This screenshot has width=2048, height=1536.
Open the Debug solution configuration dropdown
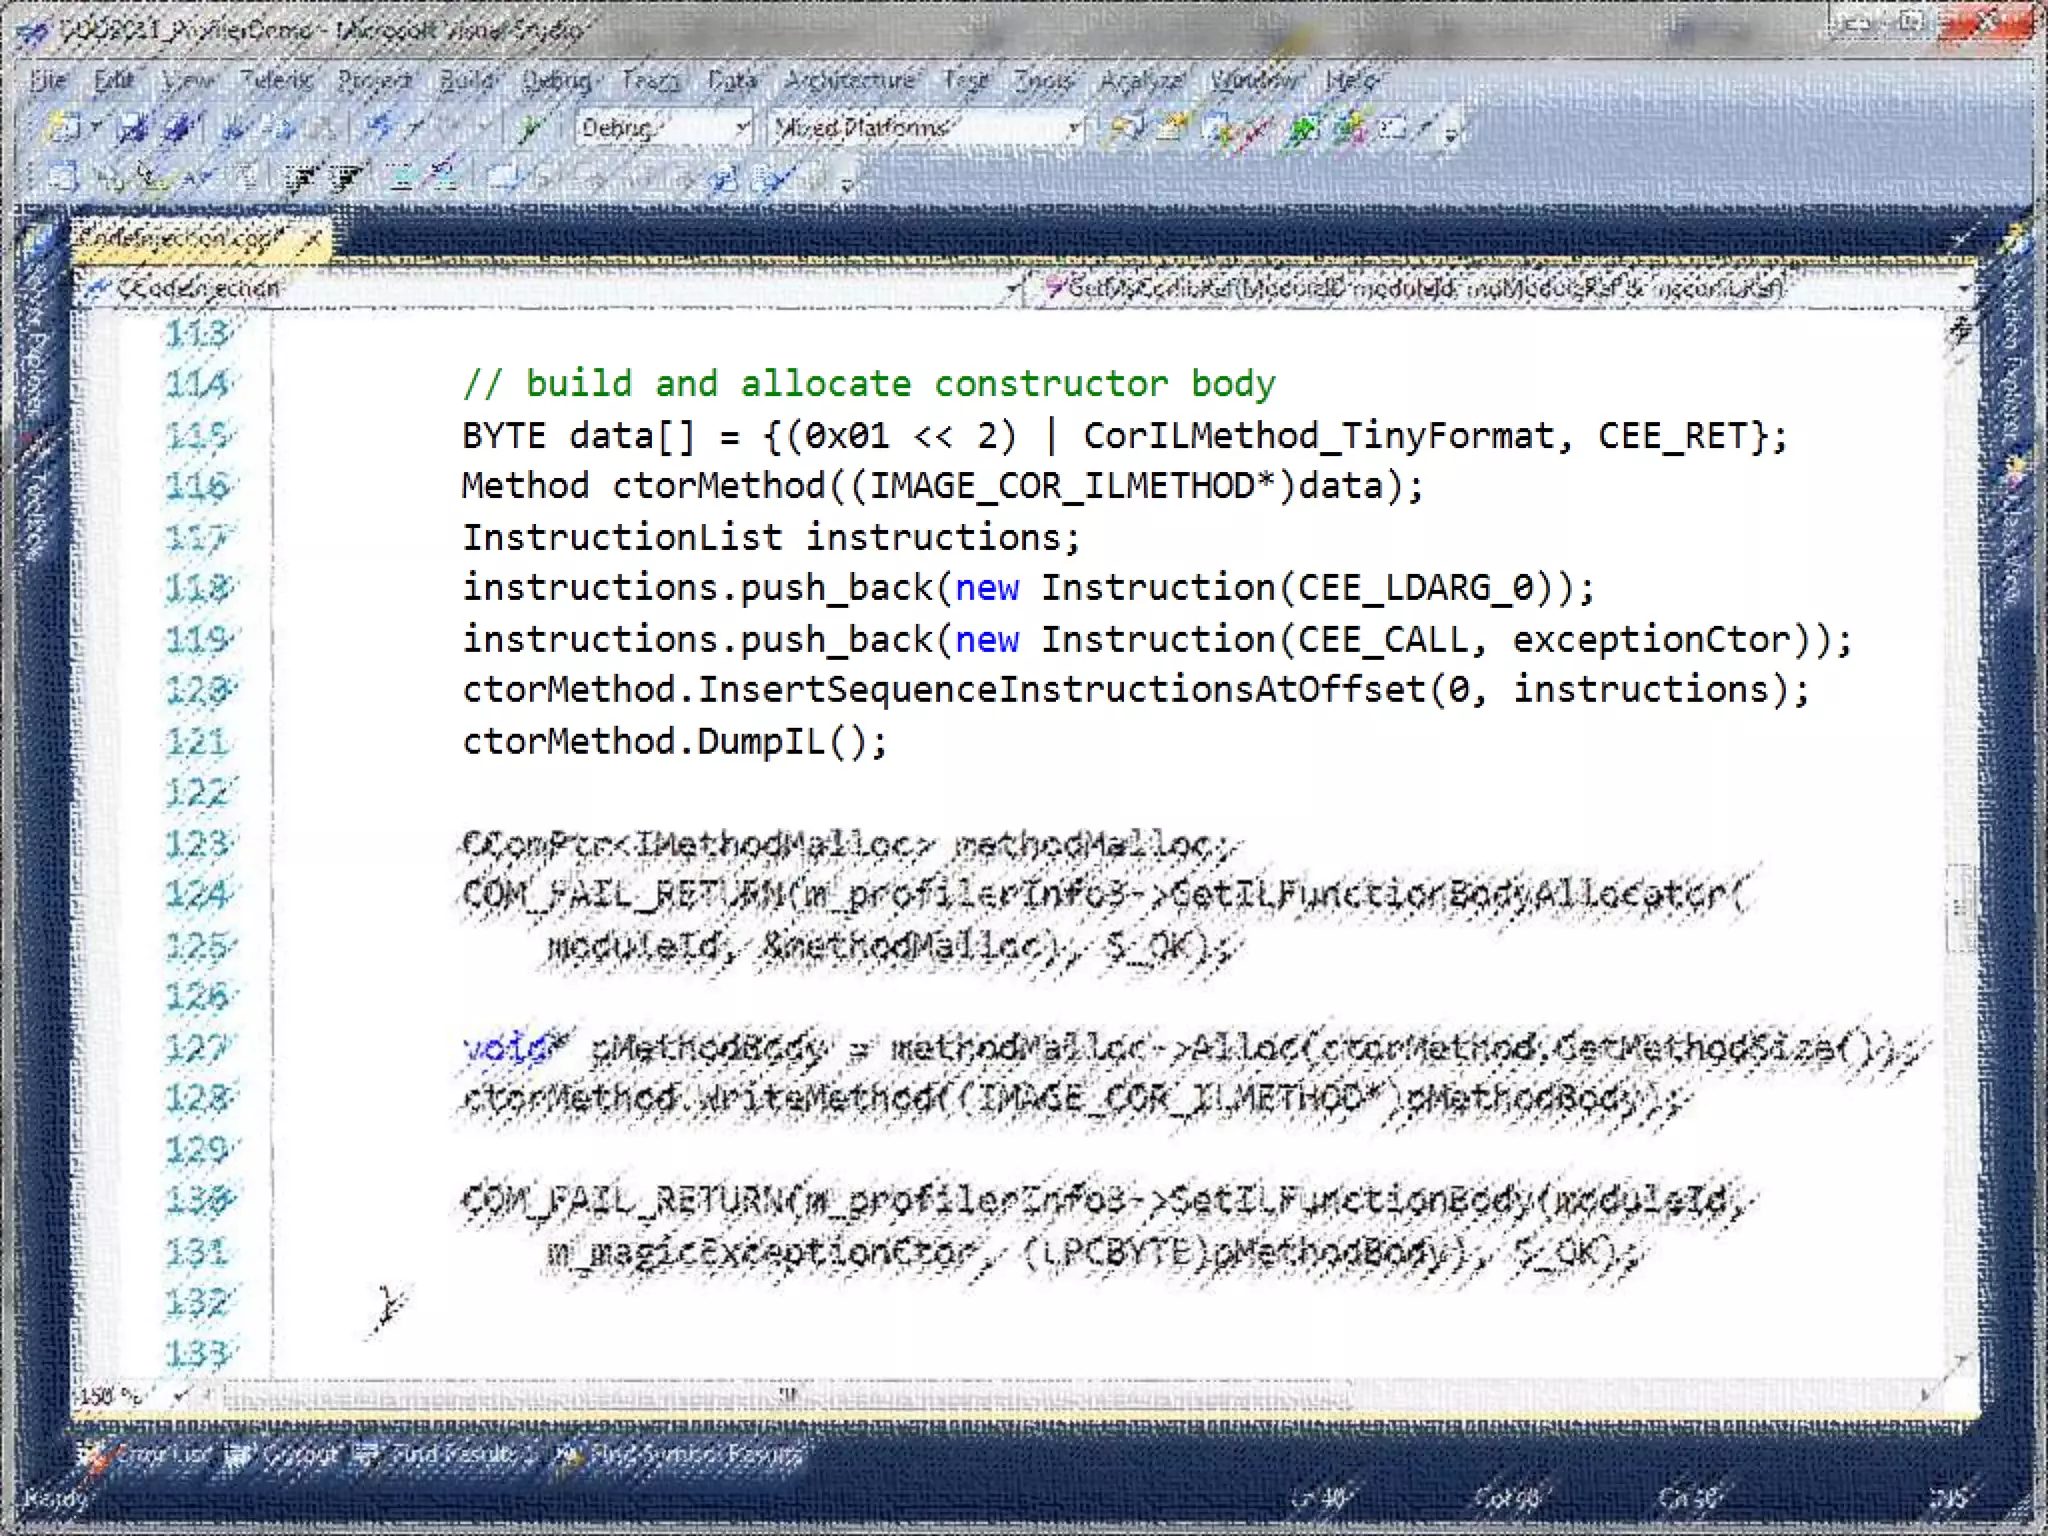tap(742, 128)
